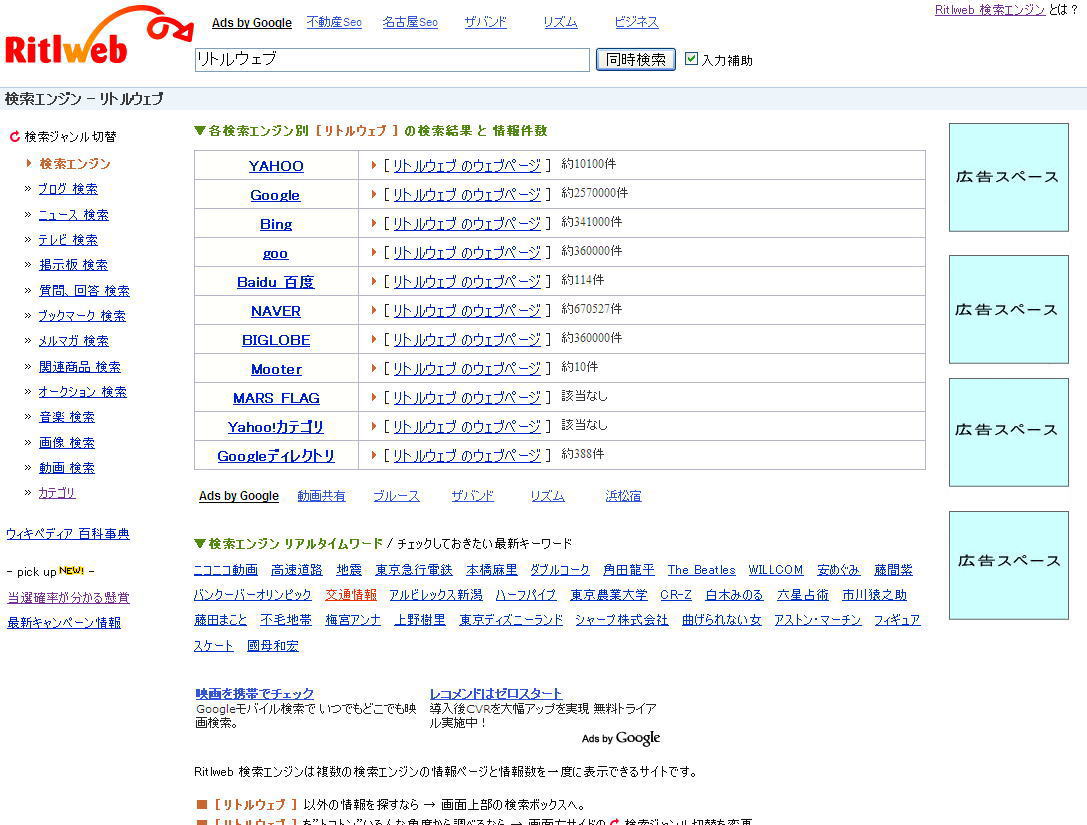Open the アストン・マーチン keyword link
This screenshot has height=825, width=1087.
817,620
